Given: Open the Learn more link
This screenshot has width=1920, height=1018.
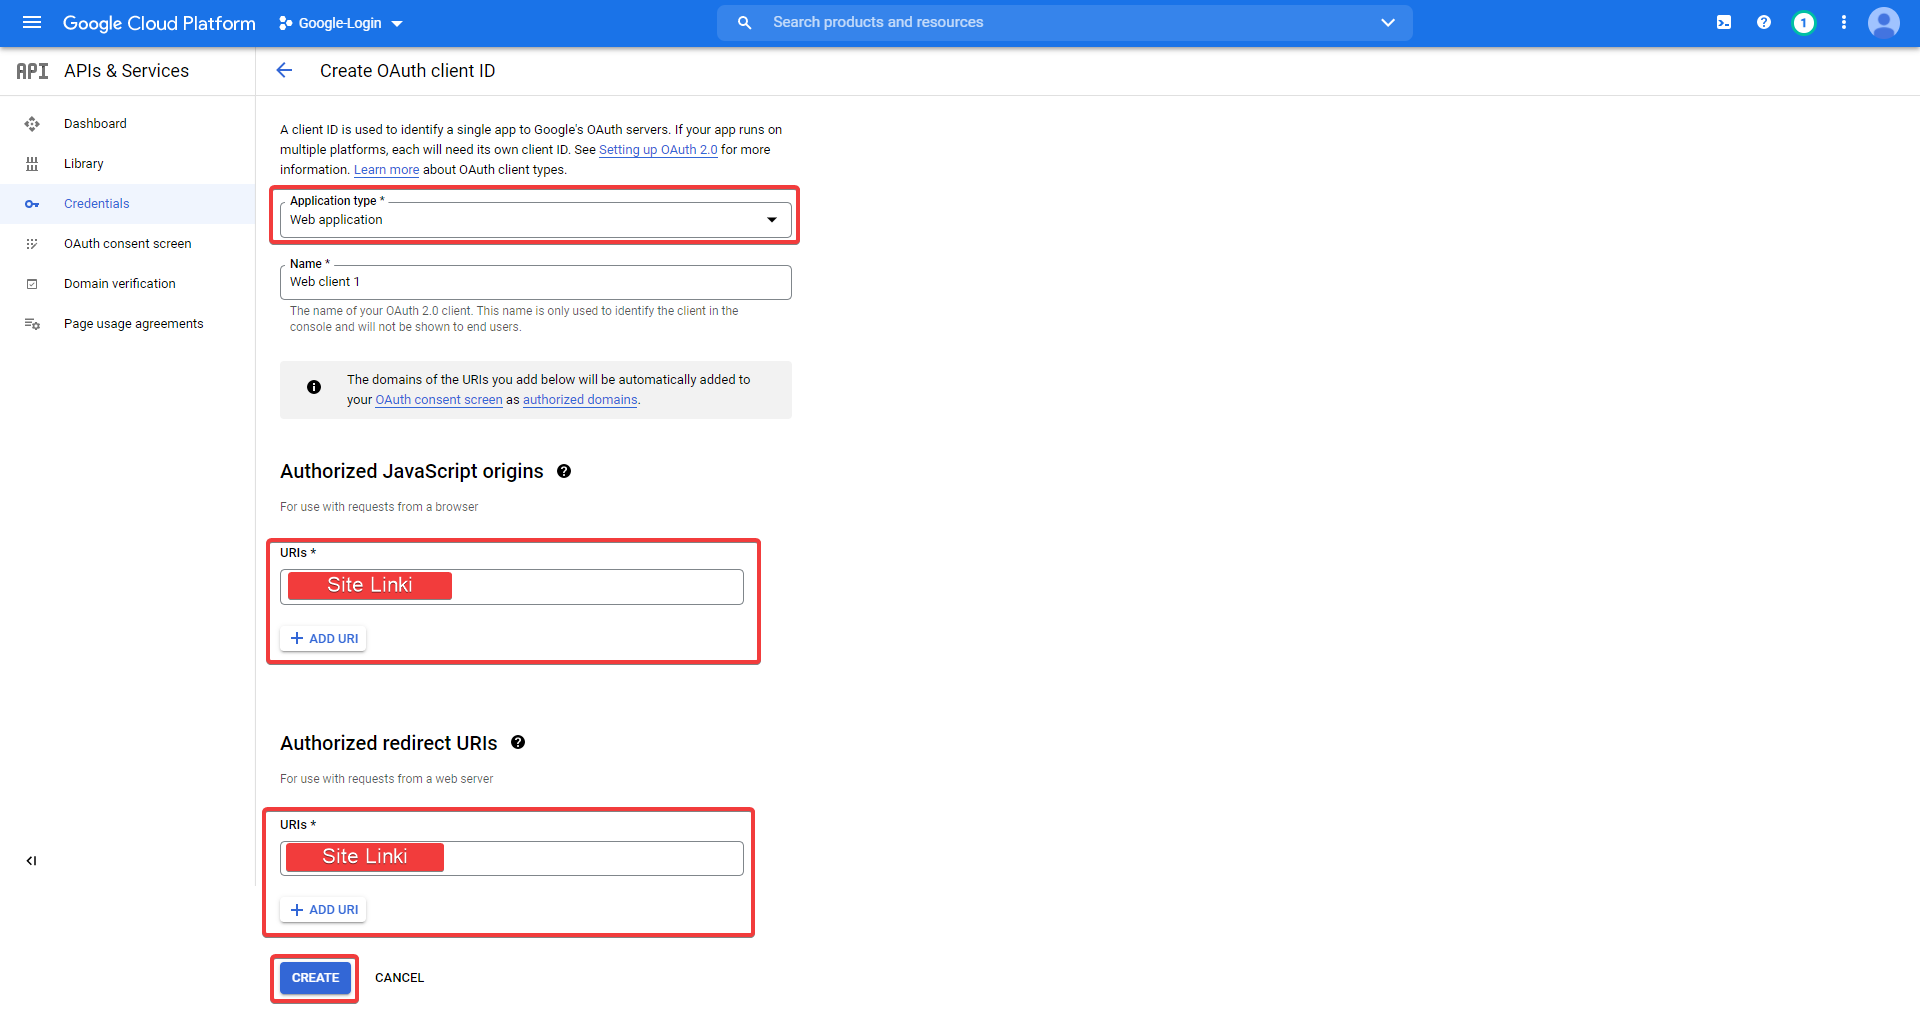Looking at the screenshot, I should (386, 170).
